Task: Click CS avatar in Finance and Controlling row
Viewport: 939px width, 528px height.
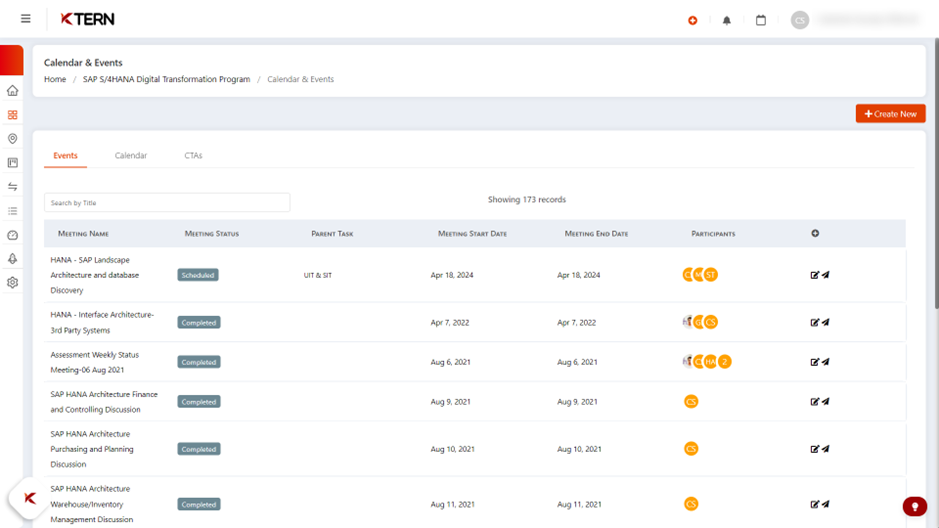Action: click(x=691, y=401)
